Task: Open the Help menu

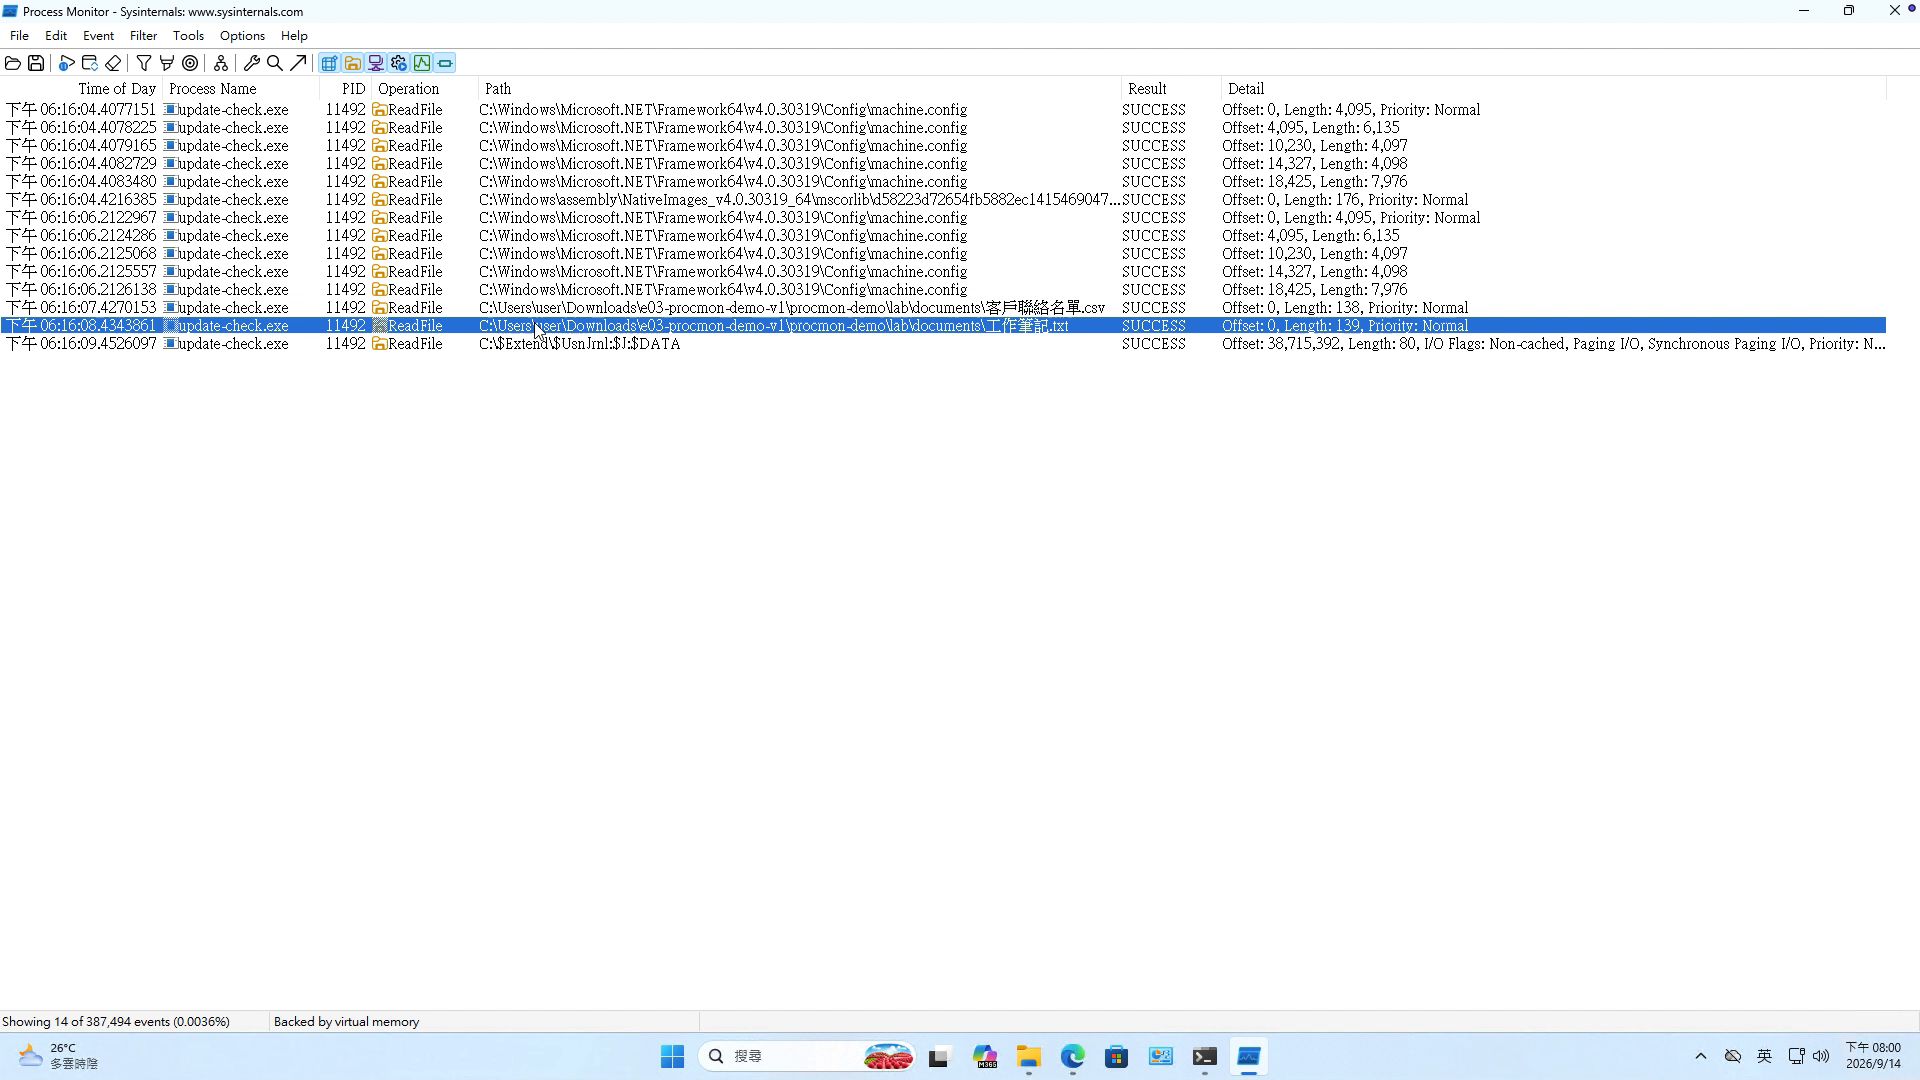Action: pyautogui.click(x=294, y=35)
